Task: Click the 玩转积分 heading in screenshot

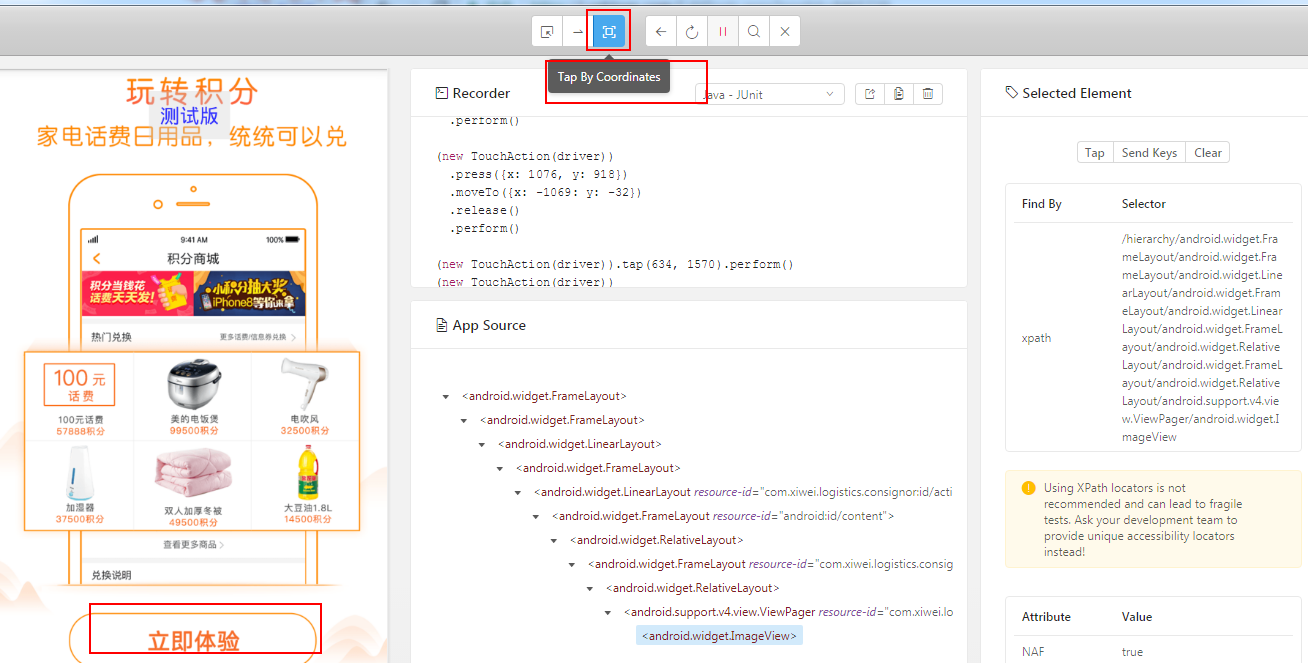Action: (192, 91)
